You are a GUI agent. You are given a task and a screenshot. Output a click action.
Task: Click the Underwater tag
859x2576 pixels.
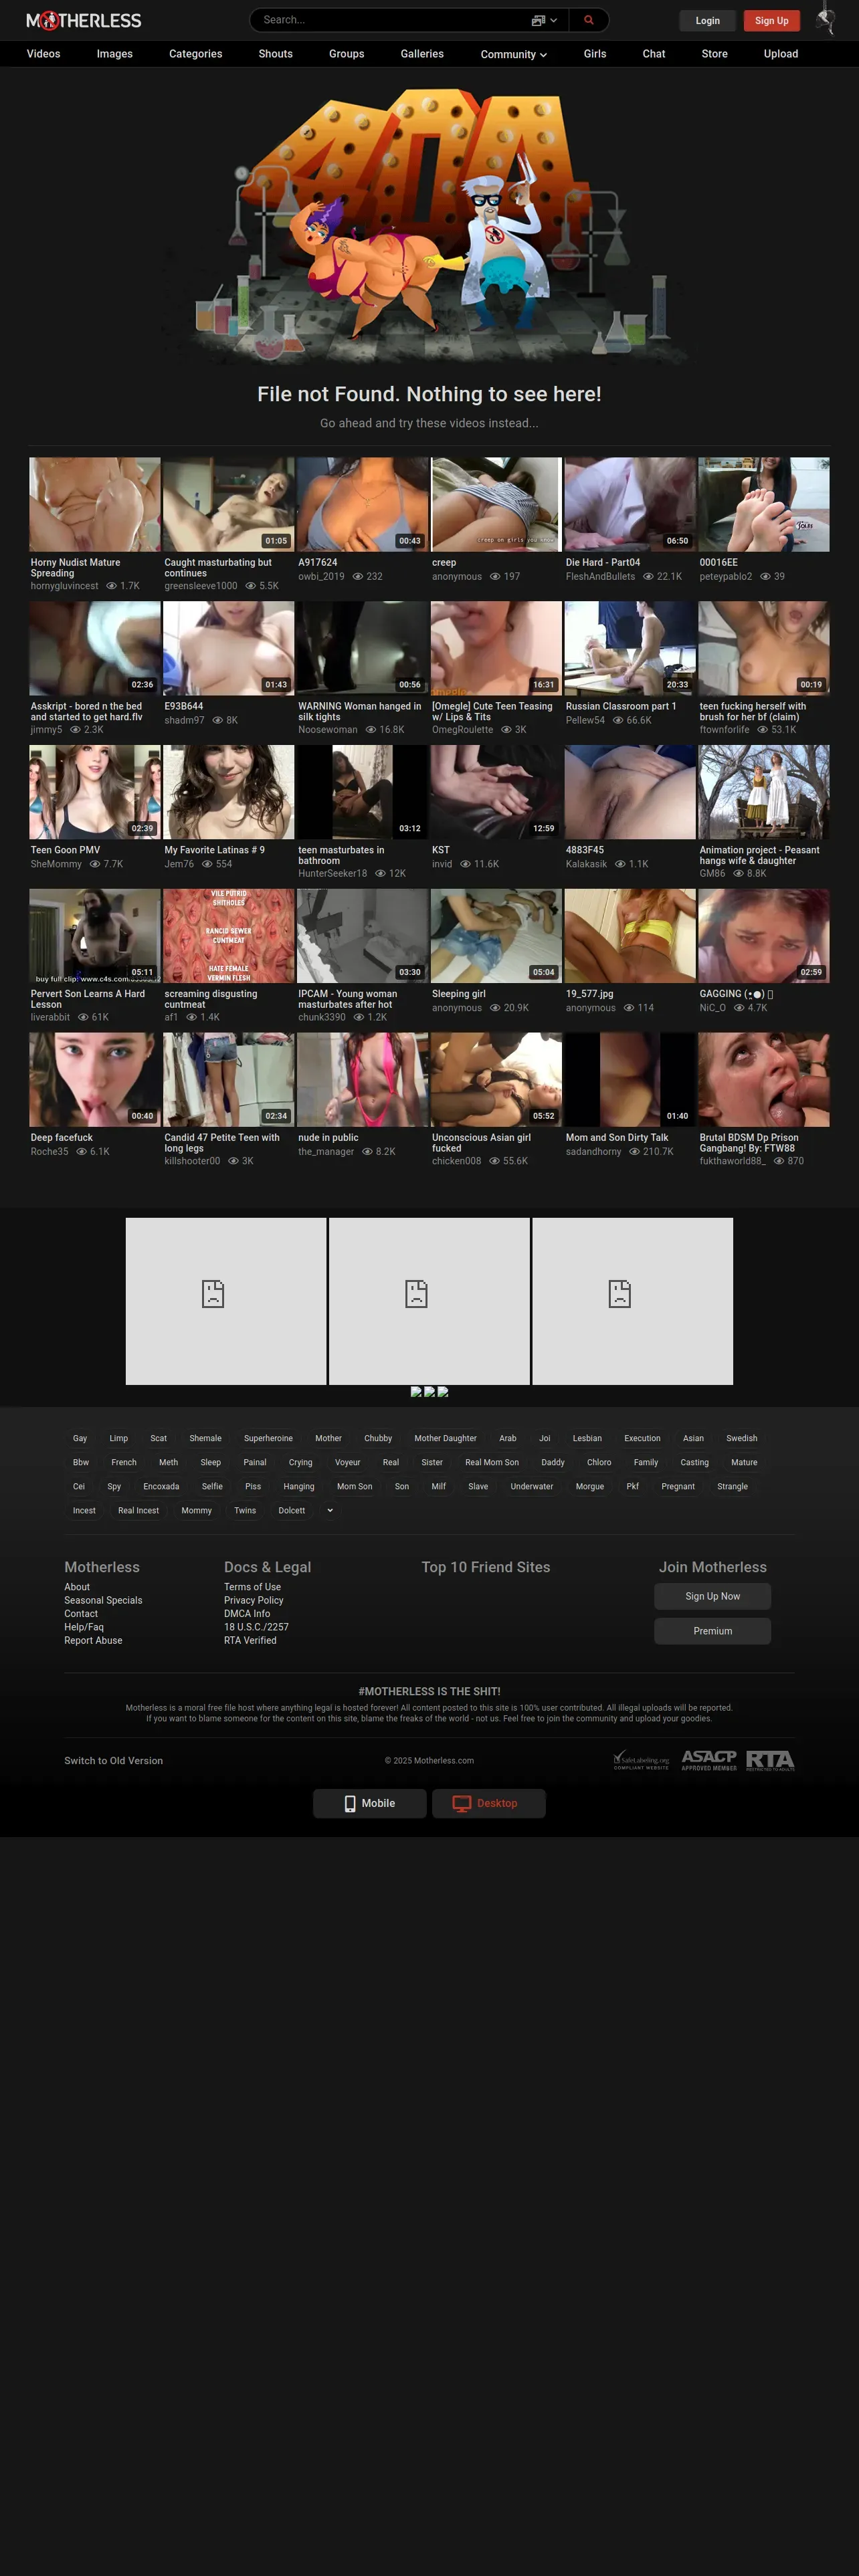[532, 1486]
